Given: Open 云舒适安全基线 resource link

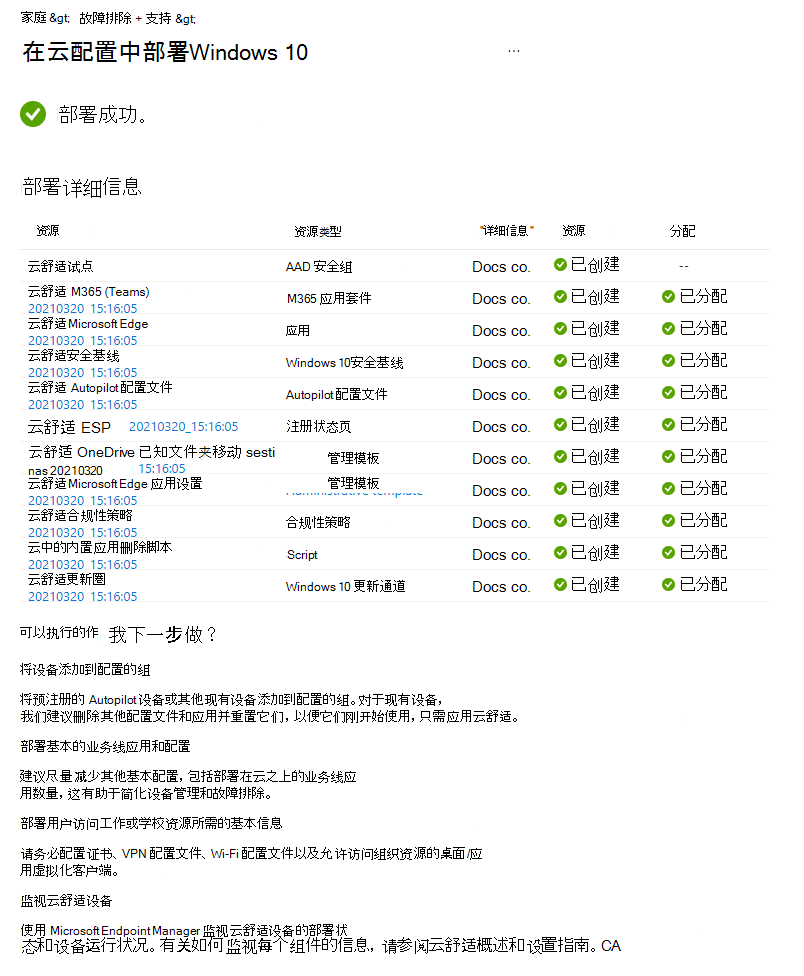Looking at the screenshot, I should tap(82, 364).
